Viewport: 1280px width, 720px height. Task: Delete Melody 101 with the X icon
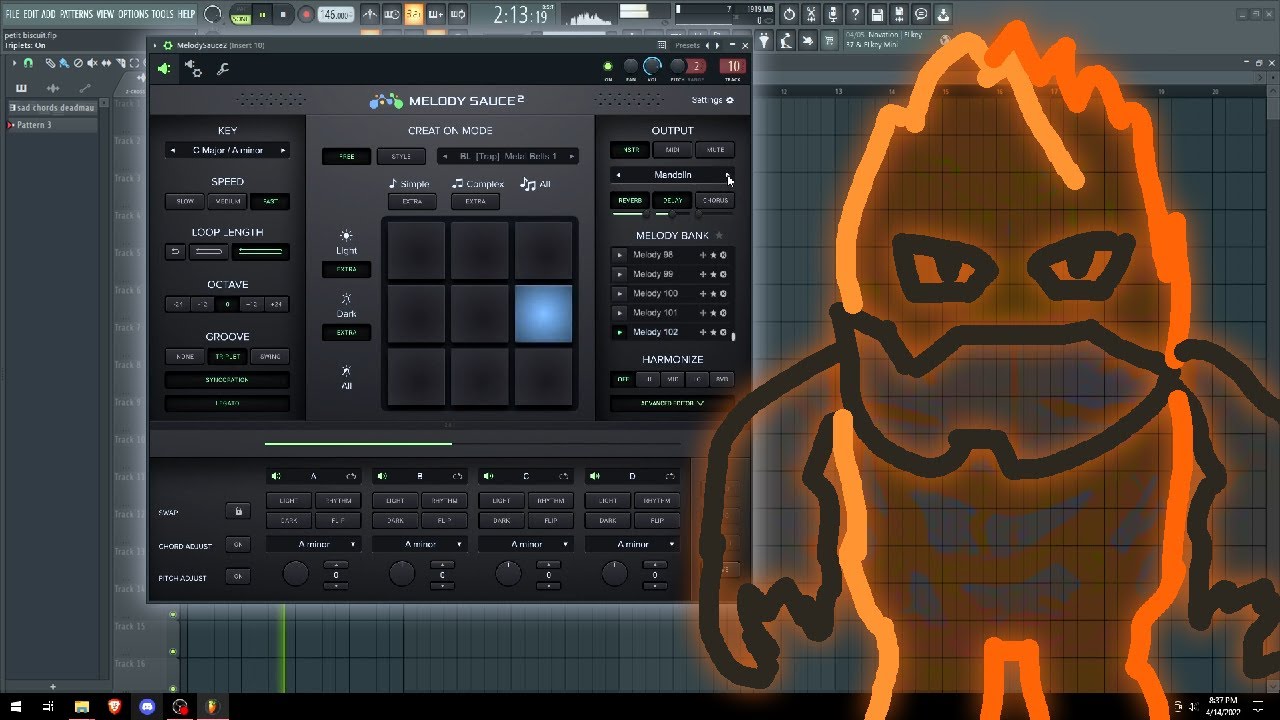click(x=723, y=313)
